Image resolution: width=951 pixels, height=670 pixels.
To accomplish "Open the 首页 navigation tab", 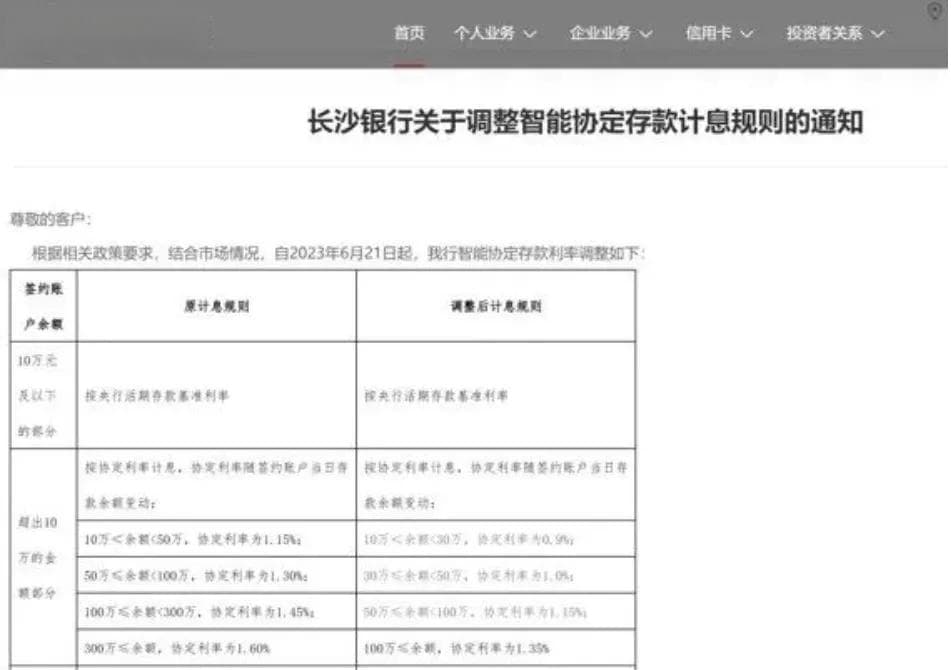I will point(409,33).
